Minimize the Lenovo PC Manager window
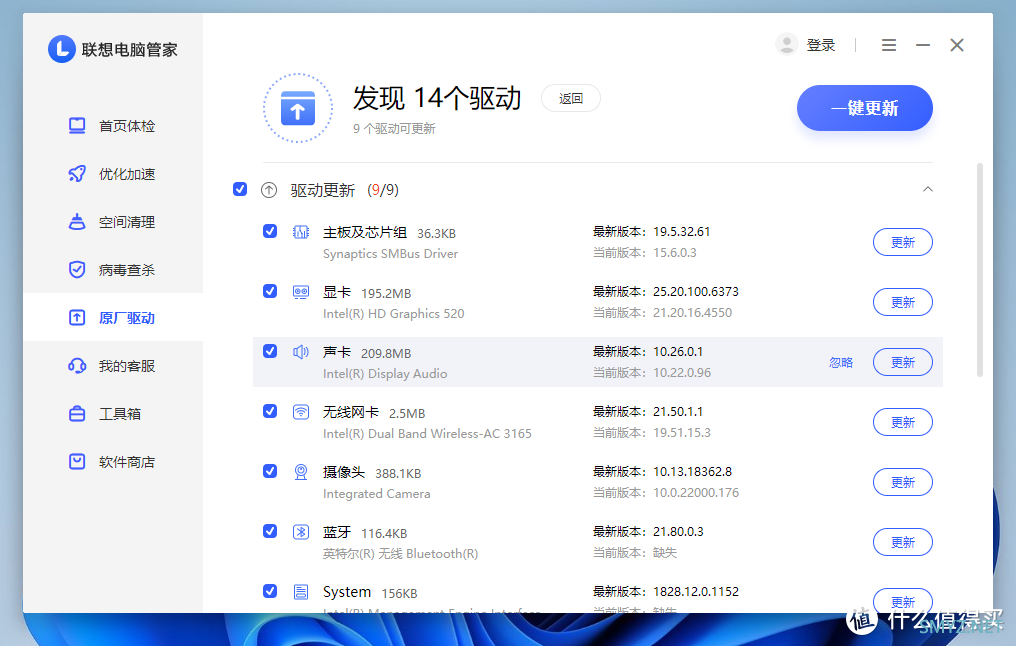Image resolution: width=1016 pixels, height=646 pixels. click(923, 45)
